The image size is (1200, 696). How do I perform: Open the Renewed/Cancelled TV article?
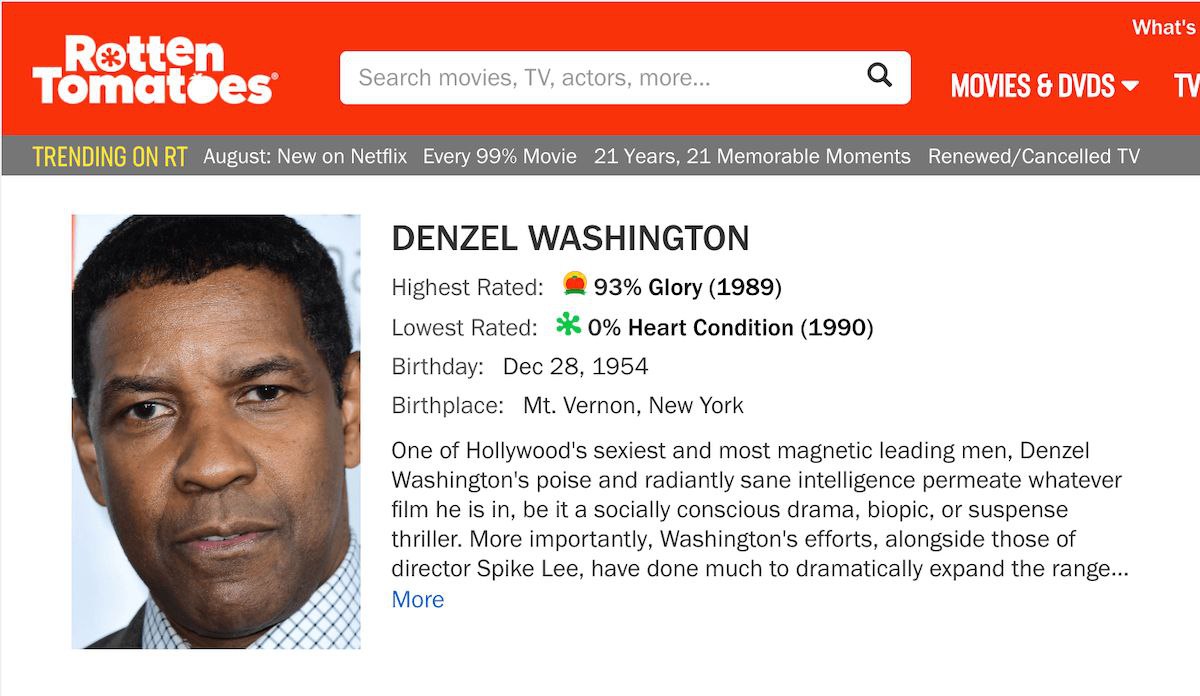click(1036, 157)
